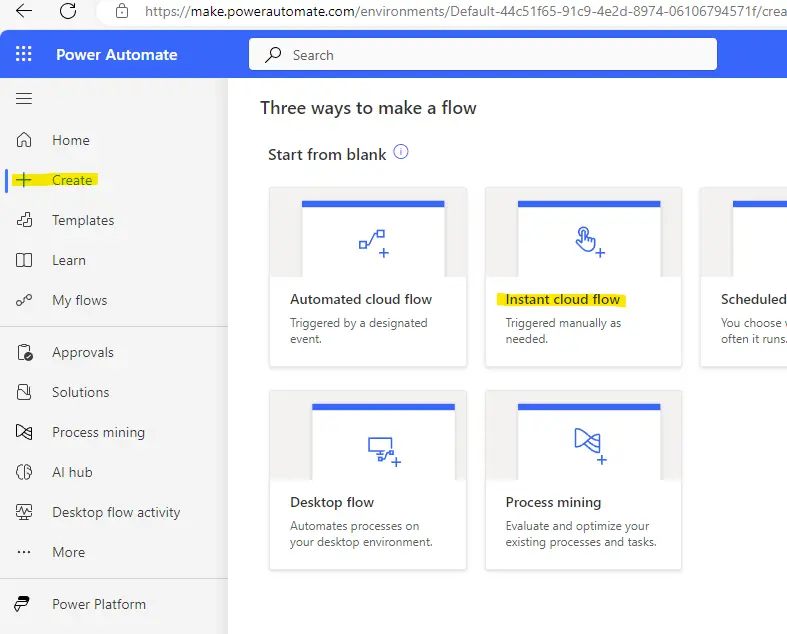Click the info icon beside Start from blank
Viewport: 787px width, 634px height.
coord(401,153)
